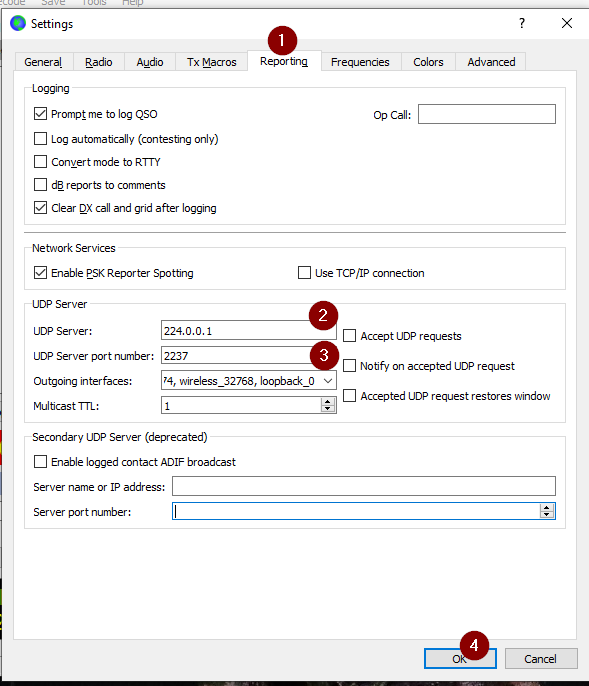Enable Use TCP/IP connection

pyautogui.click(x=304, y=273)
